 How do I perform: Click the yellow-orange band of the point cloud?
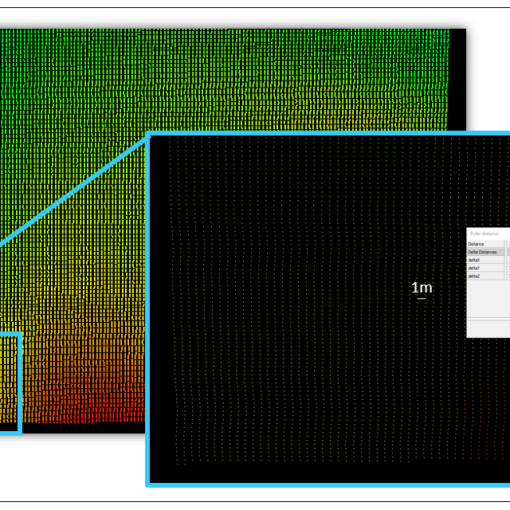coord(83,350)
